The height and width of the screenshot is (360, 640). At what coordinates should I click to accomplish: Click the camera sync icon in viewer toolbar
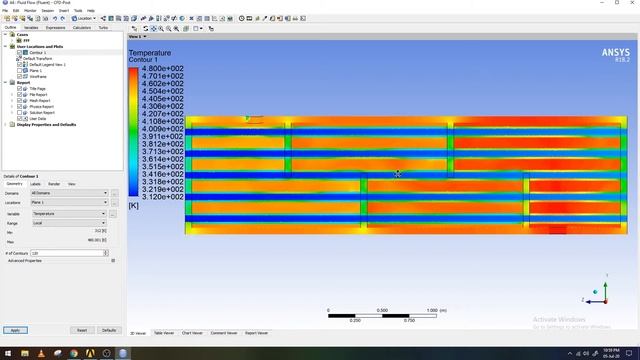click(211, 29)
